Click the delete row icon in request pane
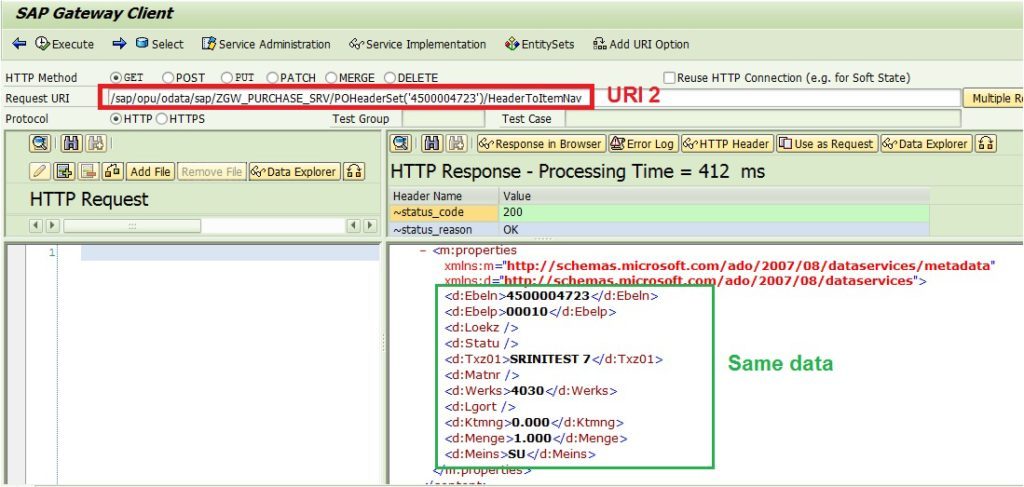Image resolution: width=1024 pixels, height=487 pixels. pos(88,172)
